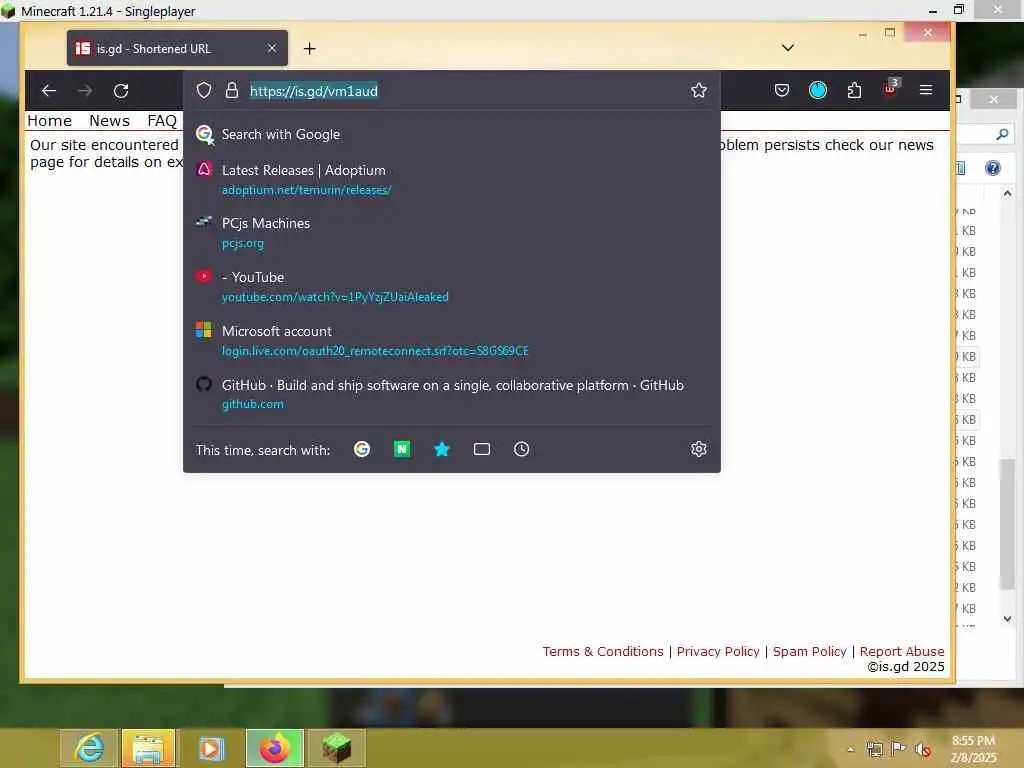Open Firefox hamburger application menu
This screenshot has height=768, width=1024.
point(926,89)
